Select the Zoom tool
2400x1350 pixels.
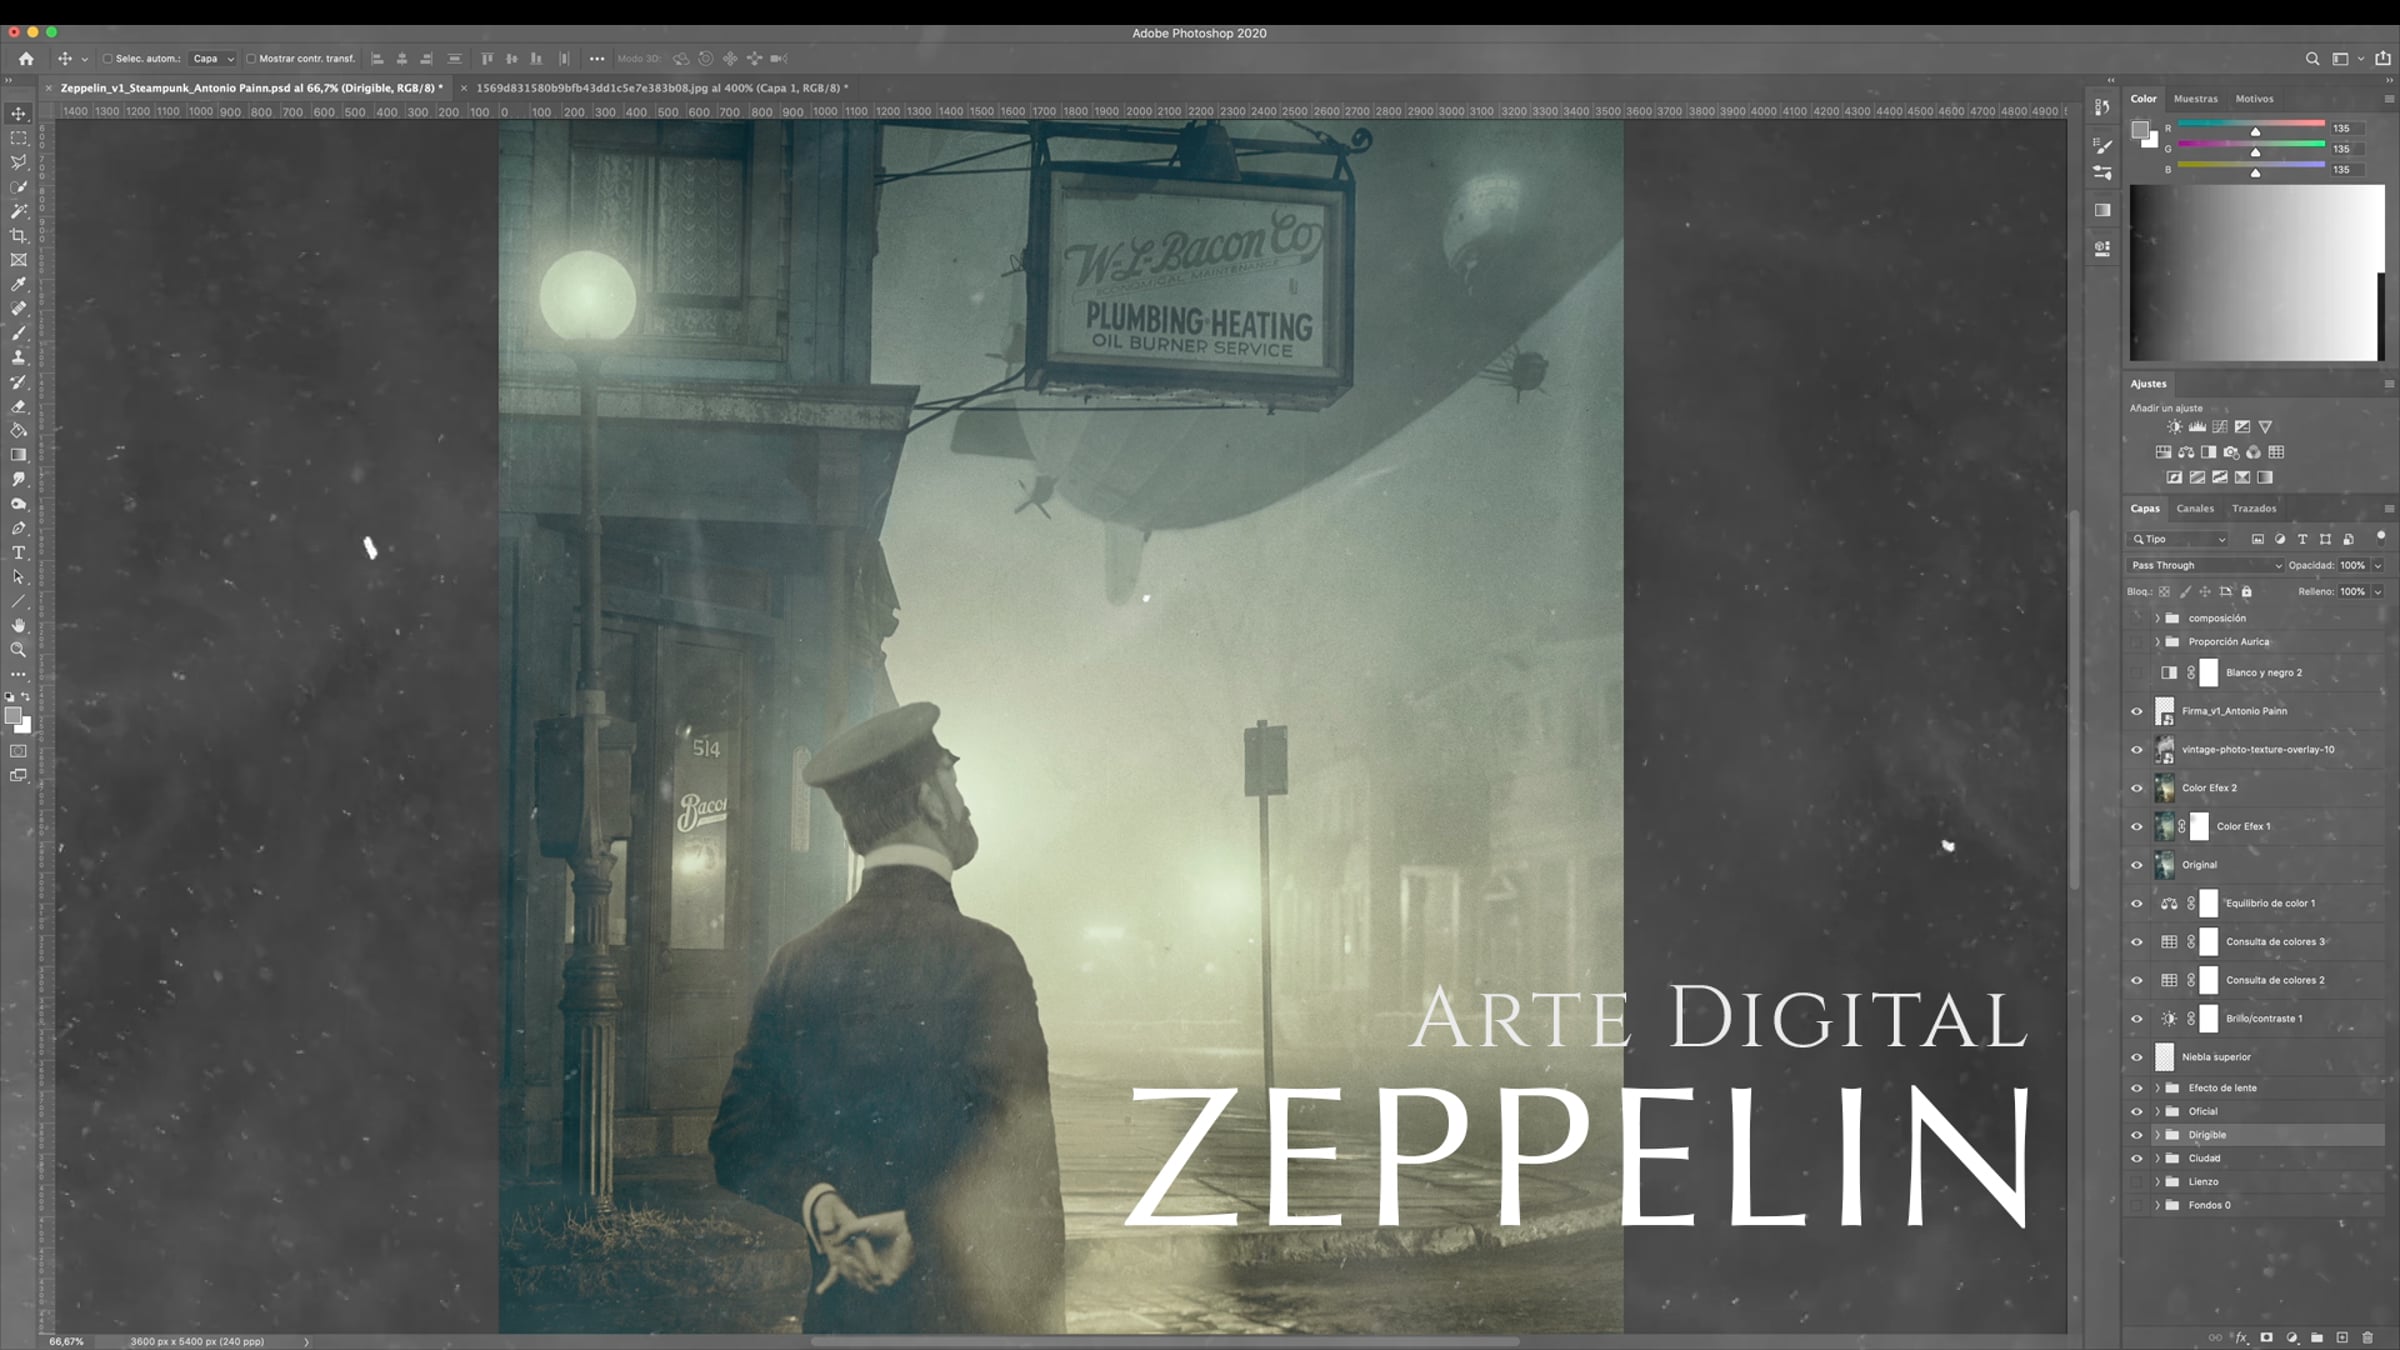[18, 650]
